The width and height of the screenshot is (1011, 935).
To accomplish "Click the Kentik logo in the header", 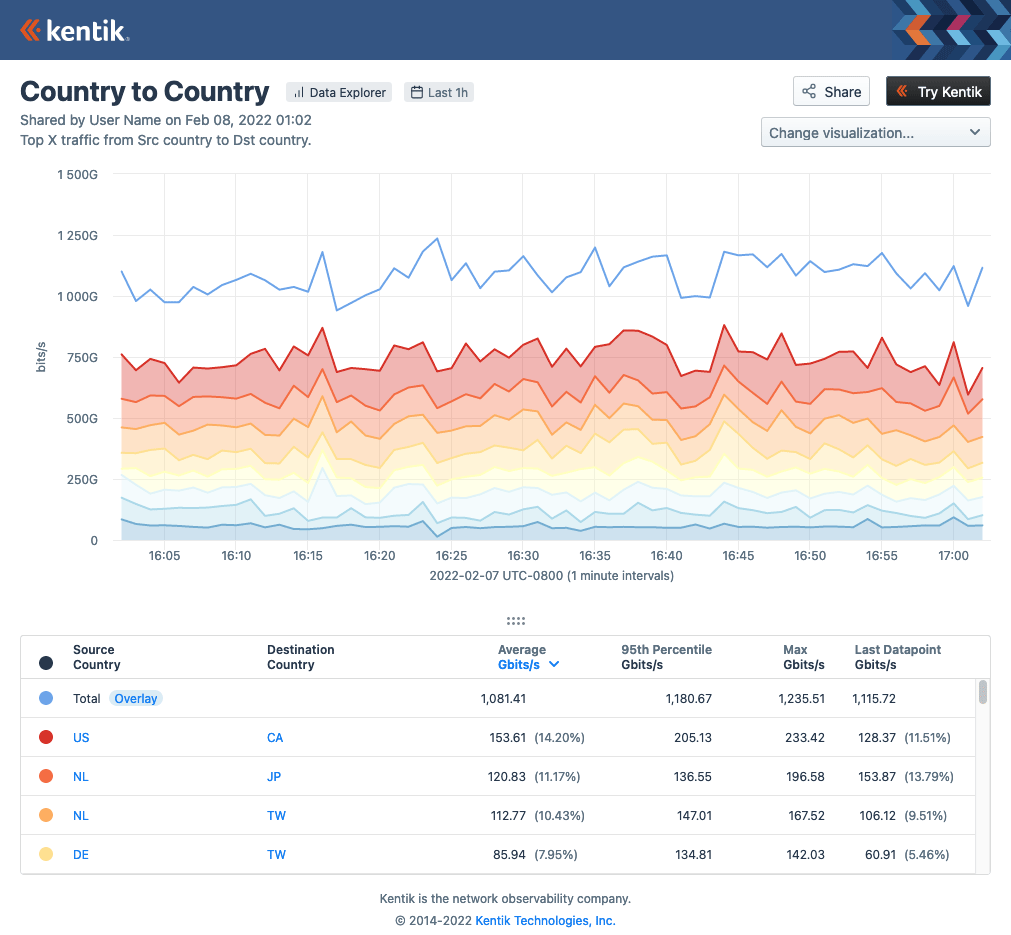I will (x=74, y=30).
